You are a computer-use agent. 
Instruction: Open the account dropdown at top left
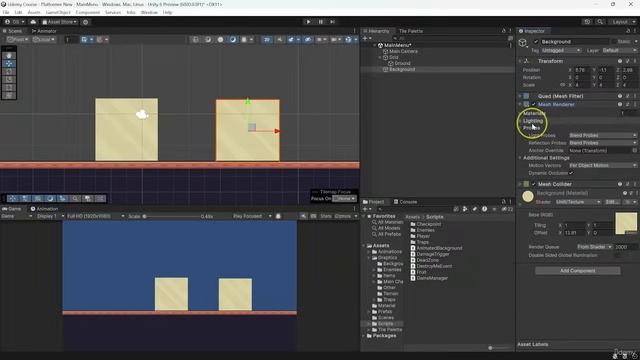(14, 22)
